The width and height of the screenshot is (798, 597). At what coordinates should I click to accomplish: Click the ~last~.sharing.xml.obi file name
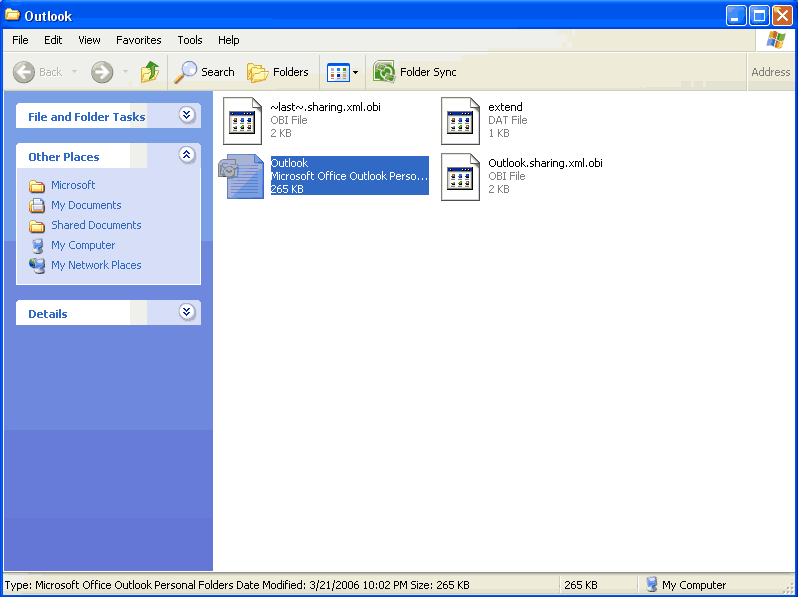[x=325, y=107]
